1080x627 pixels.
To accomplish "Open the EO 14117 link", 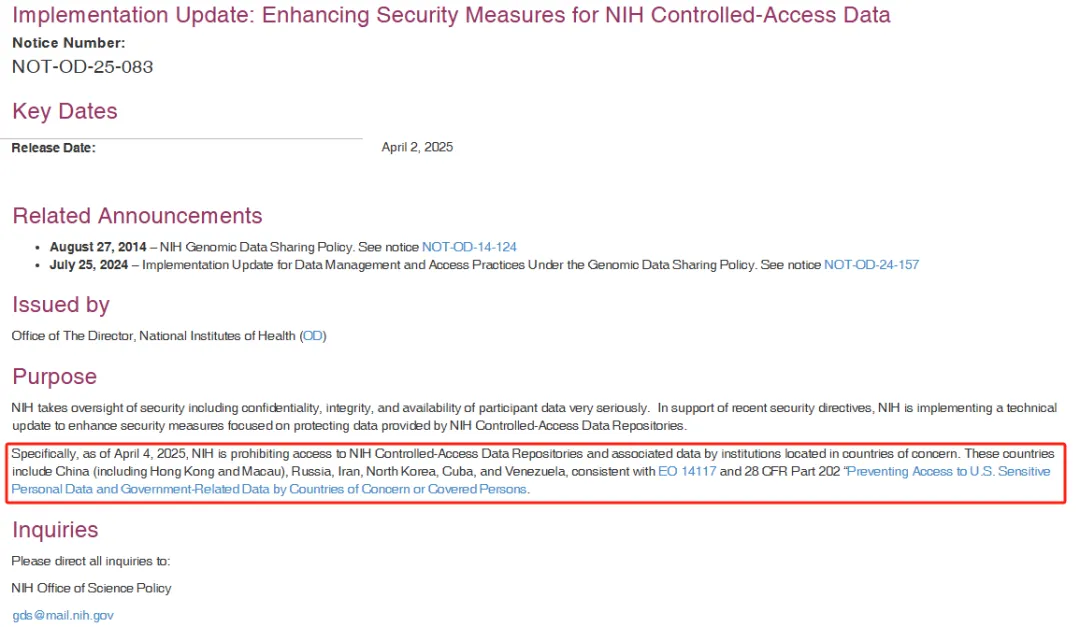I will pyautogui.click(x=687, y=471).
